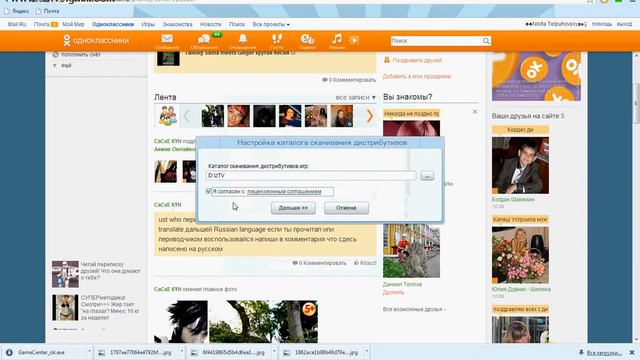This screenshot has width=640, height=360.
Task: Click 'Все загрузки...' link in the downloads bar
Action: pos(604,353)
